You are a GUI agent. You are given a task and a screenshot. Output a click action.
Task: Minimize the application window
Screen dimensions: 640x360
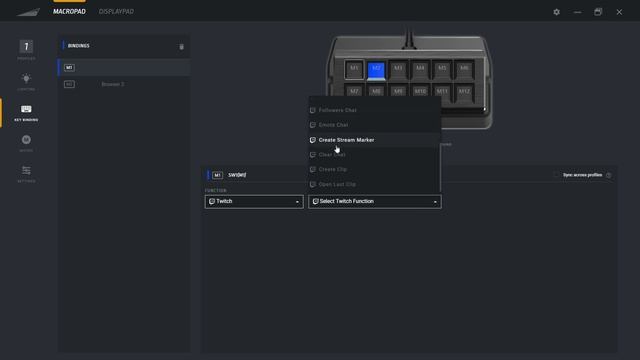pyautogui.click(x=577, y=12)
